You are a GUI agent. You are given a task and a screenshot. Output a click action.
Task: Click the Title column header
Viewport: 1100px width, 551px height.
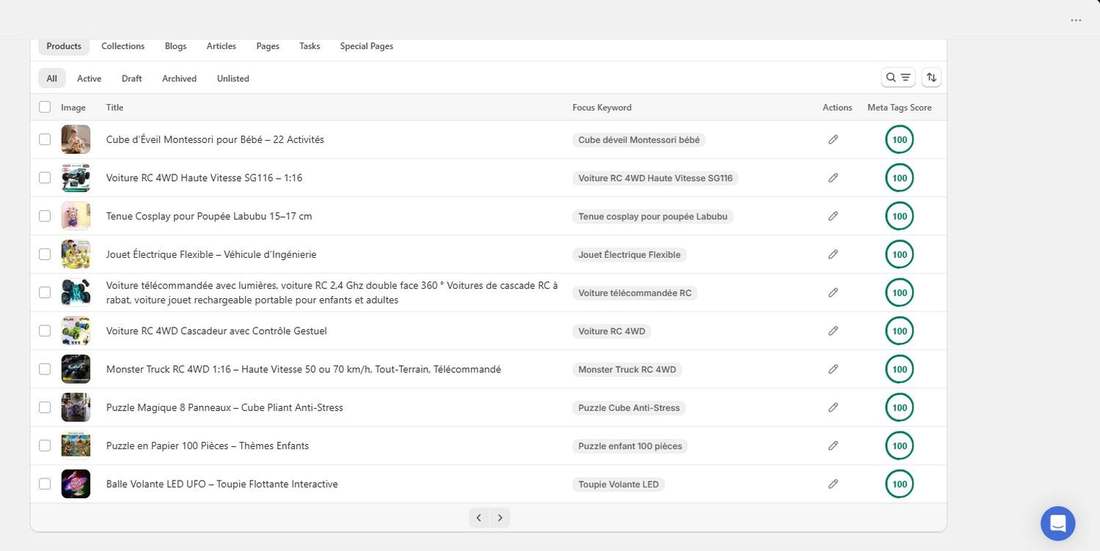(114, 107)
